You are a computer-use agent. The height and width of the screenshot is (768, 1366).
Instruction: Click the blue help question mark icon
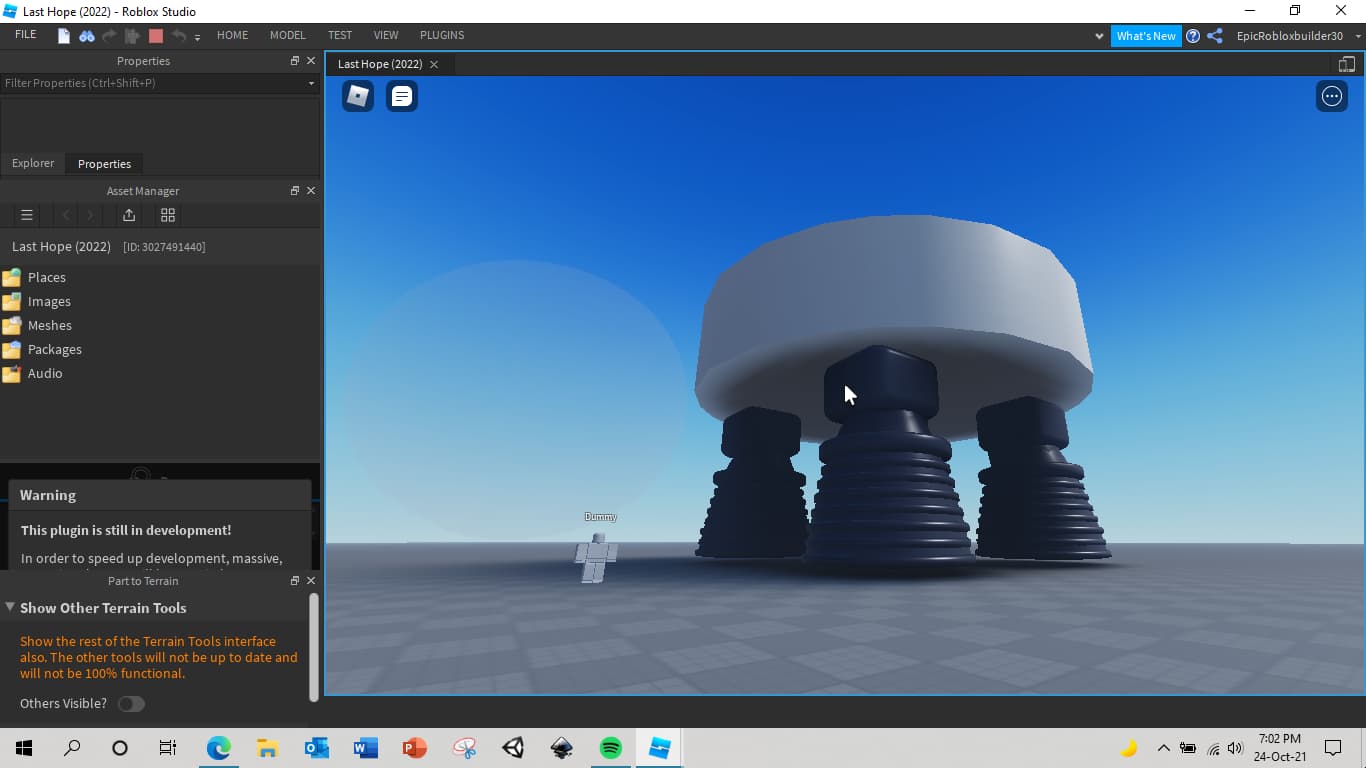click(x=1193, y=36)
